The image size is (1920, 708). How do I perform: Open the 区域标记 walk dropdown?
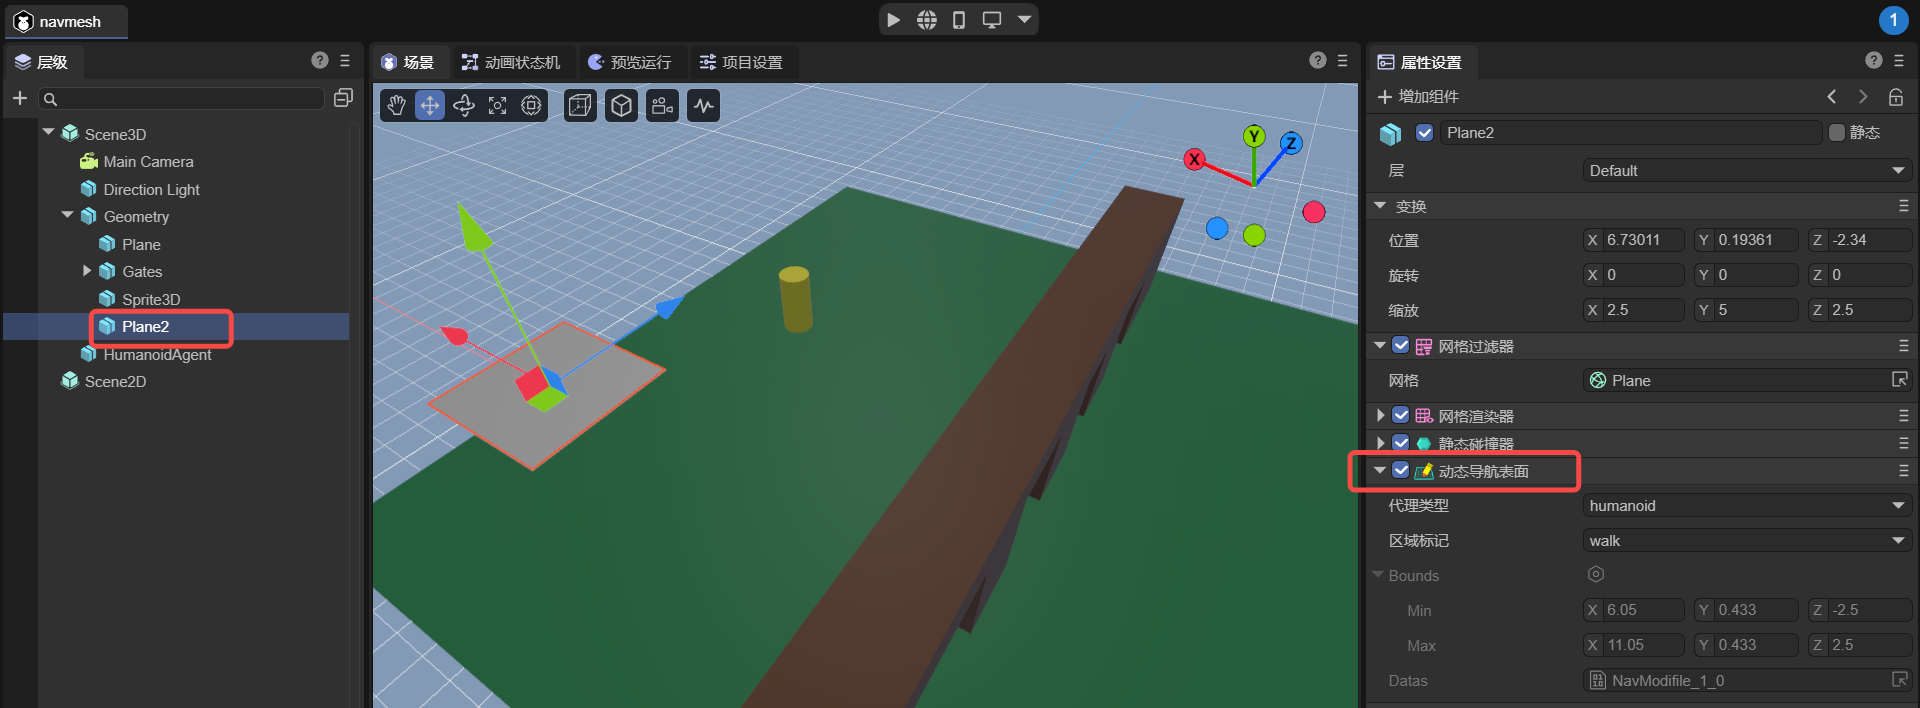[1745, 541]
